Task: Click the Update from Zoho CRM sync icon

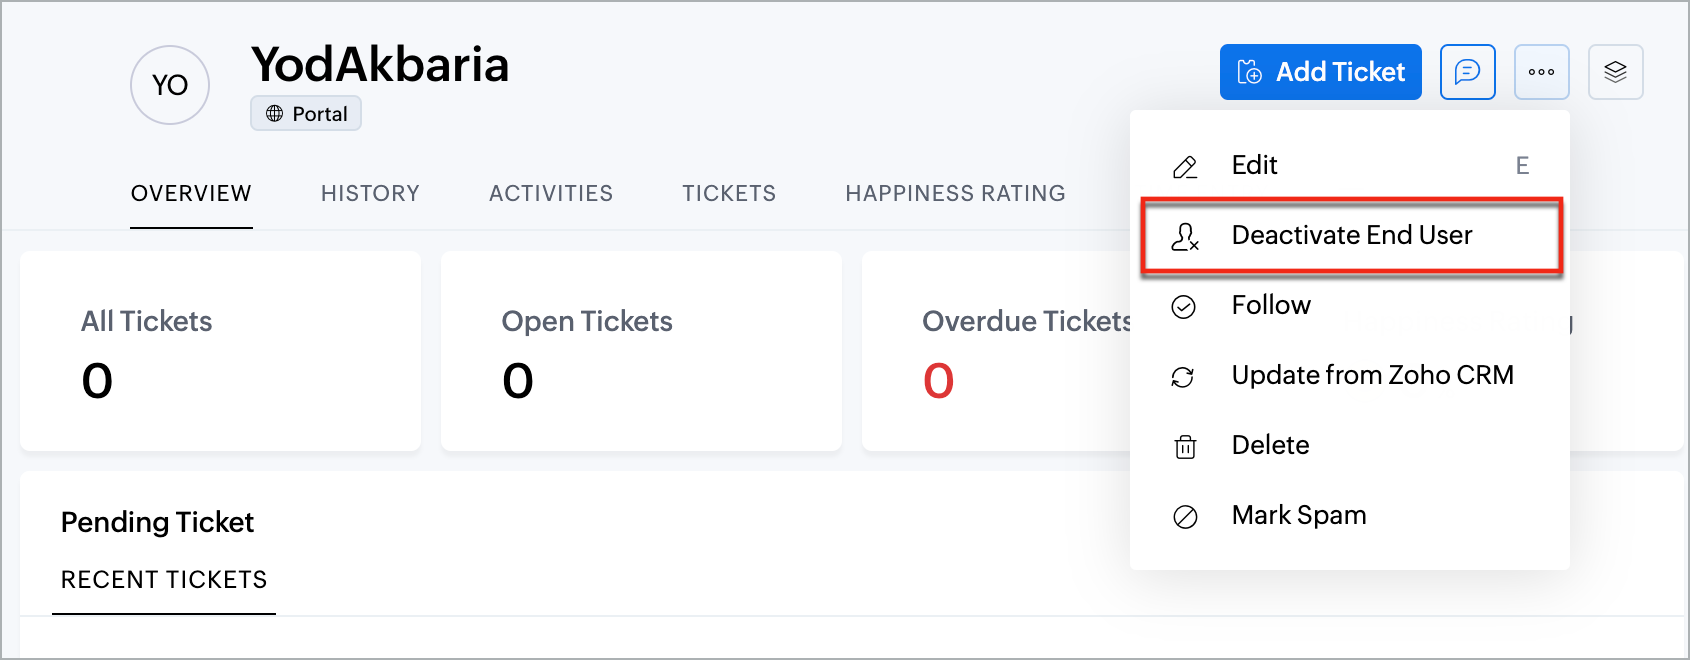Action: [x=1184, y=376]
